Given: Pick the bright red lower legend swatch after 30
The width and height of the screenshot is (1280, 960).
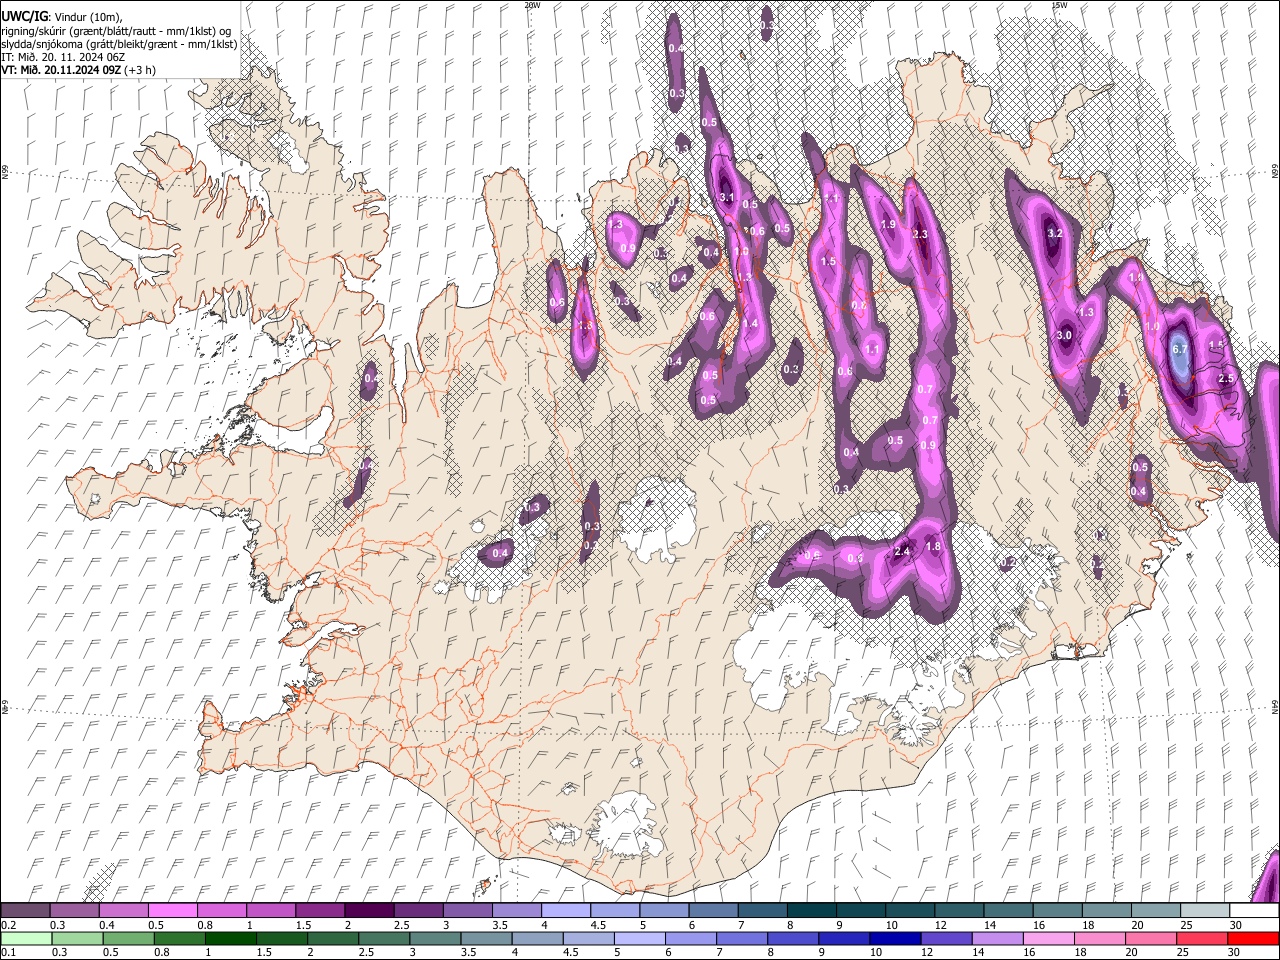Looking at the screenshot, I should tap(1254, 939).
